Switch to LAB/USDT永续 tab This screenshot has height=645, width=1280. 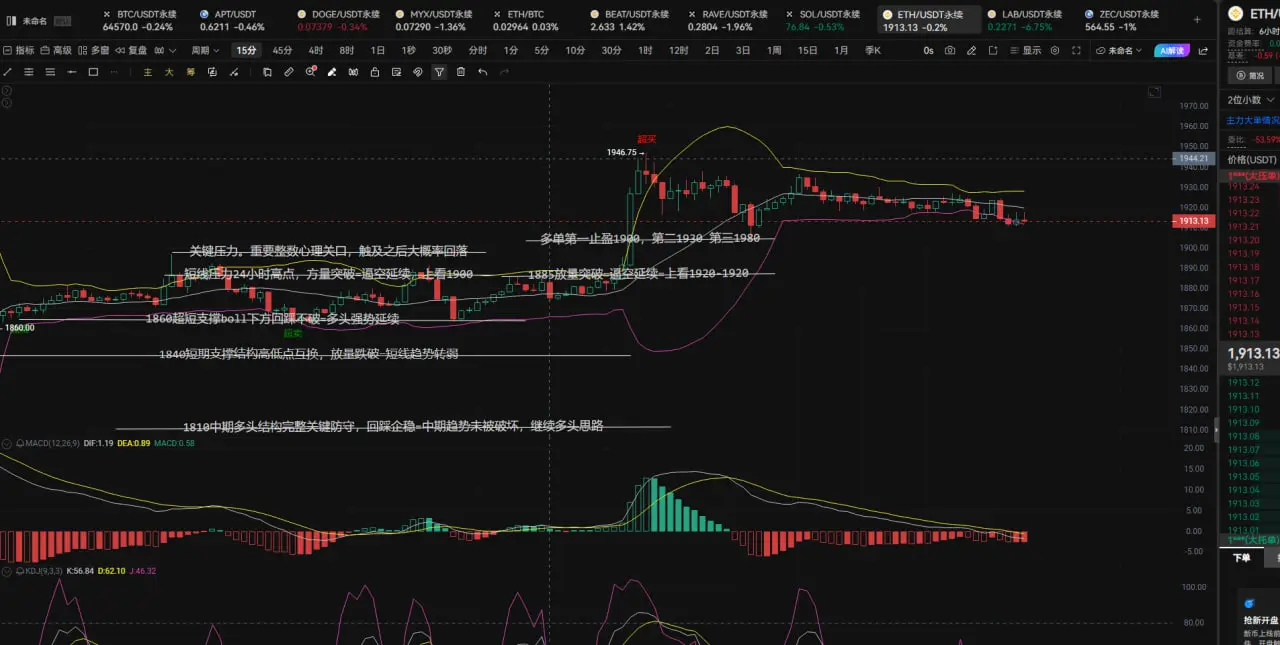coord(1024,20)
